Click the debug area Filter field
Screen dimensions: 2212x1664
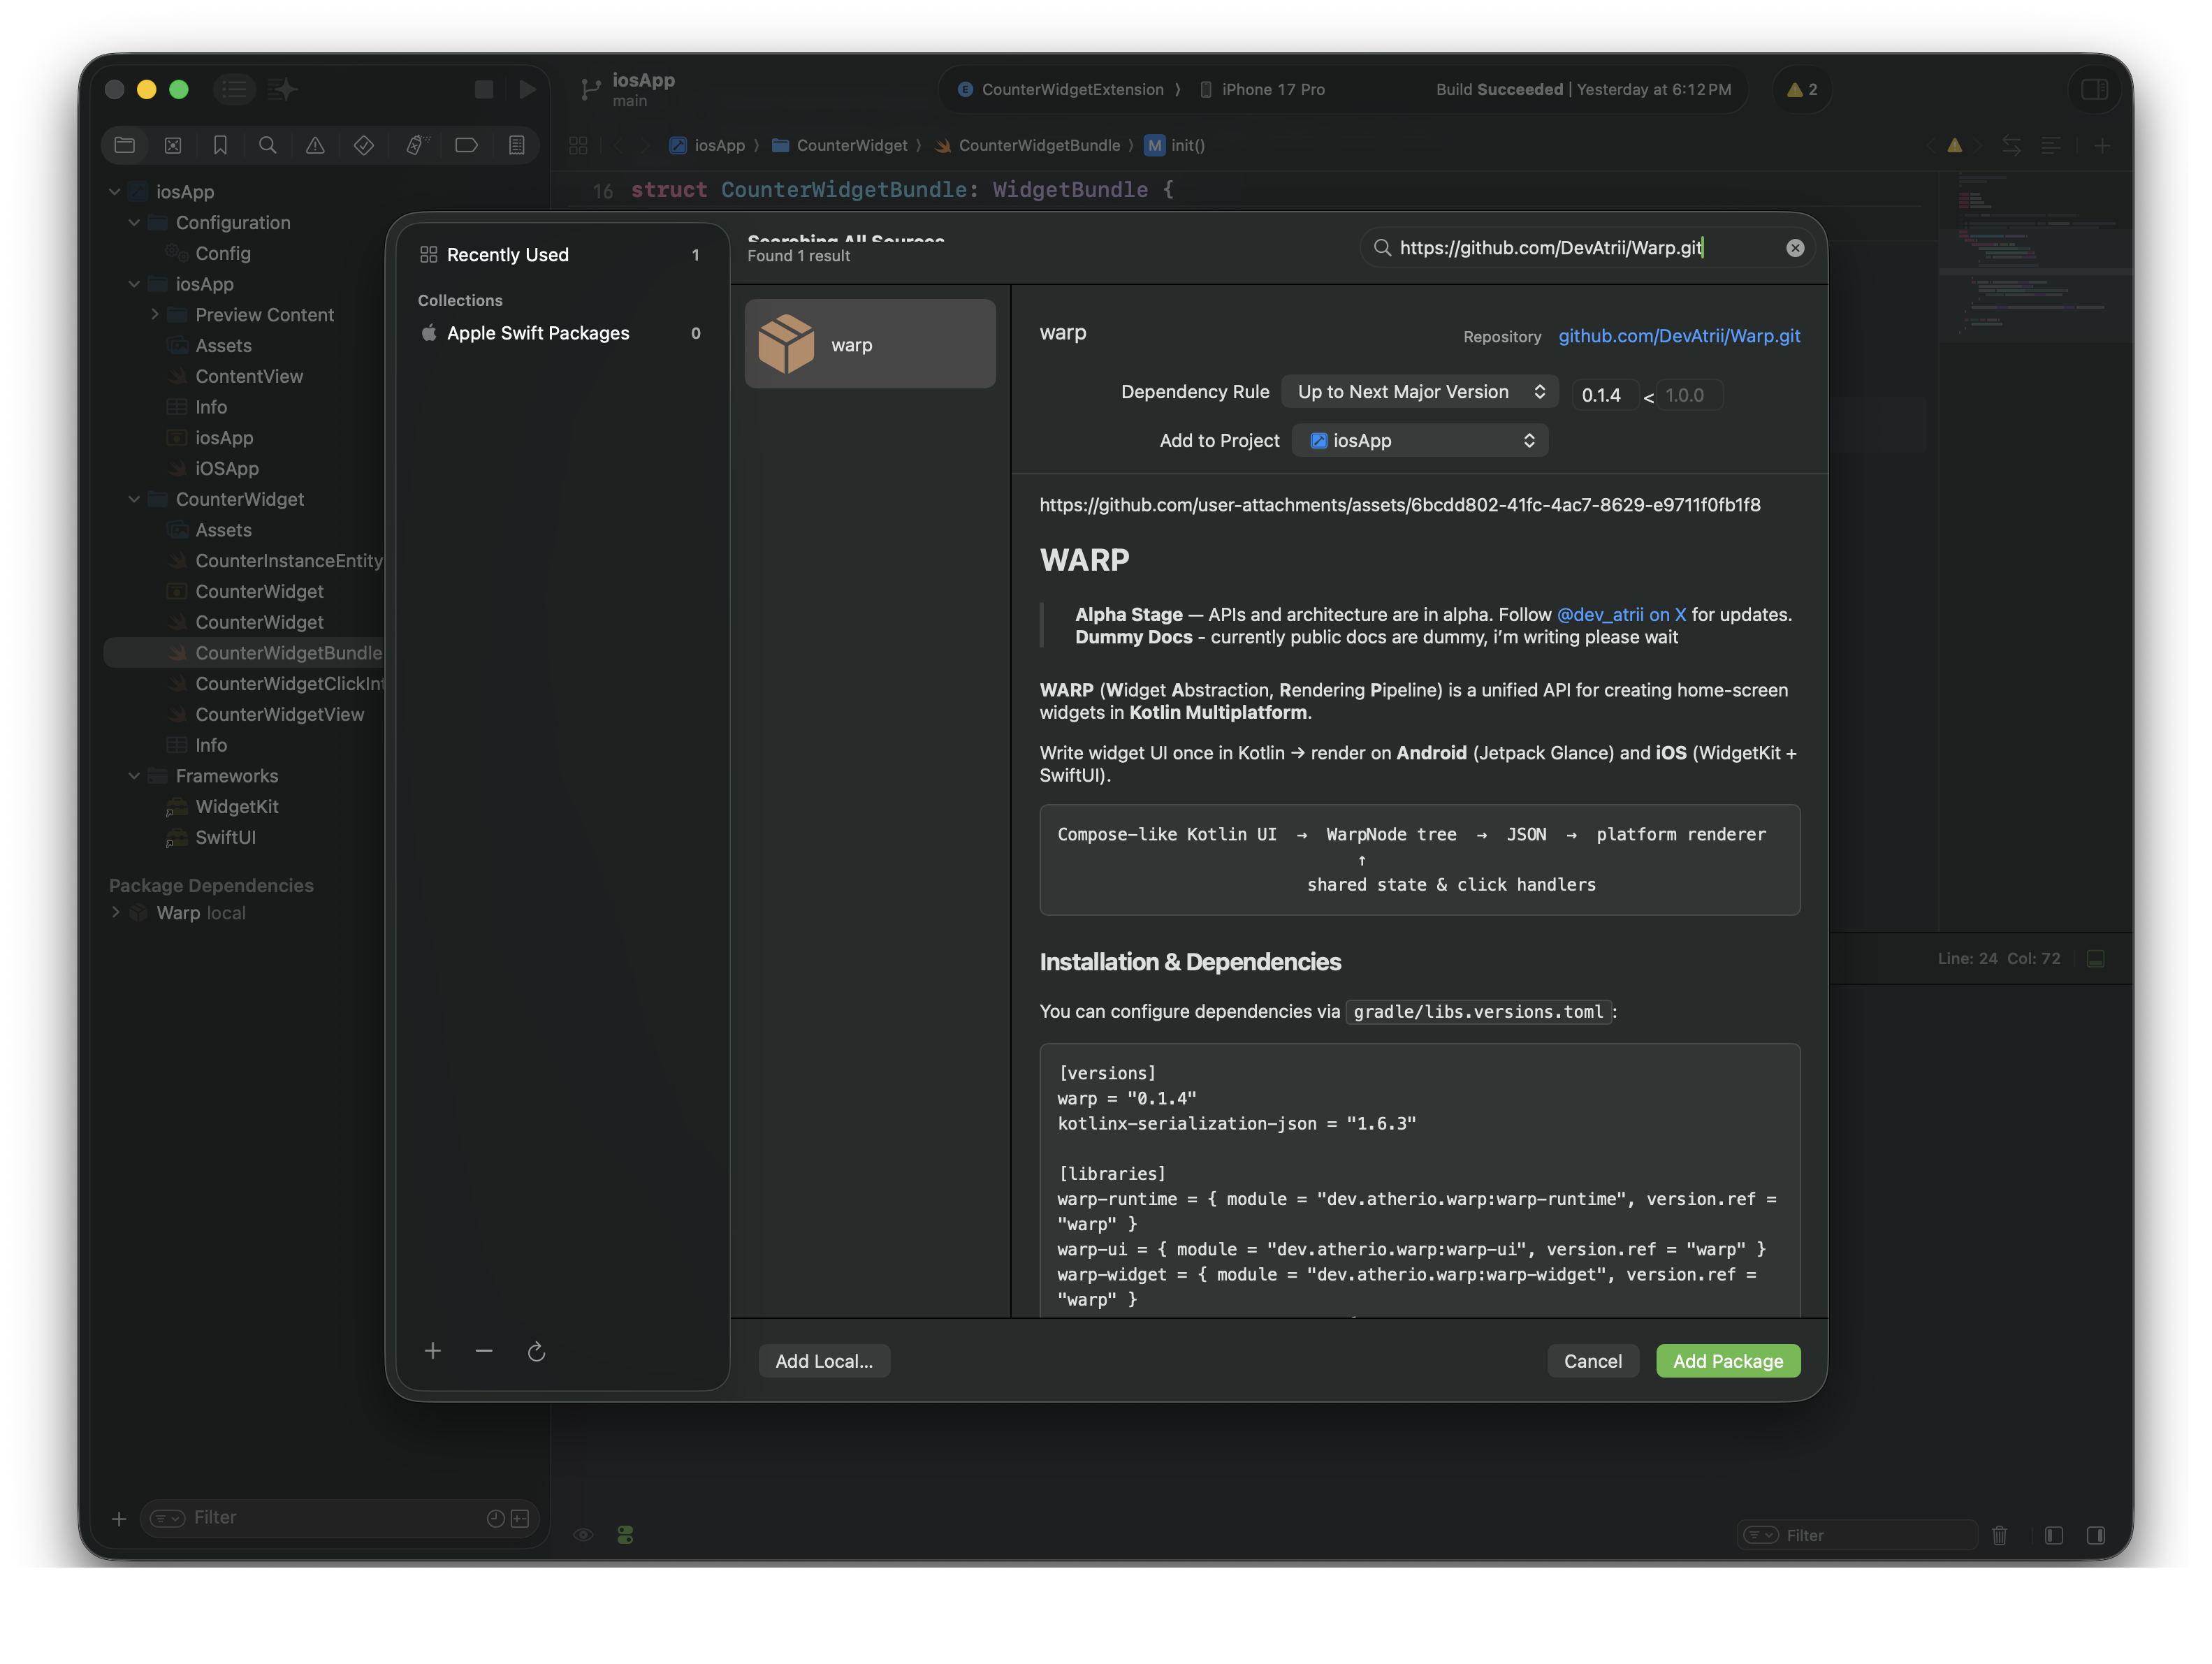point(1857,1535)
